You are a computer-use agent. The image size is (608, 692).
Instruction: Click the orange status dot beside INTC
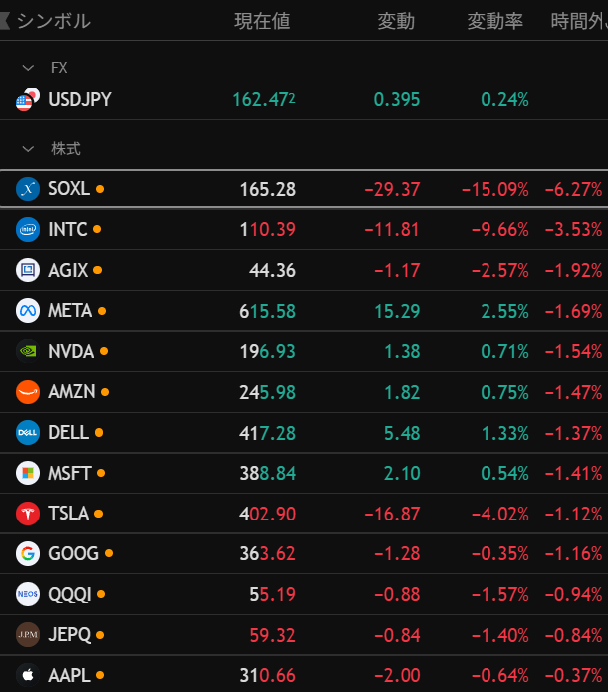(97, 229)
